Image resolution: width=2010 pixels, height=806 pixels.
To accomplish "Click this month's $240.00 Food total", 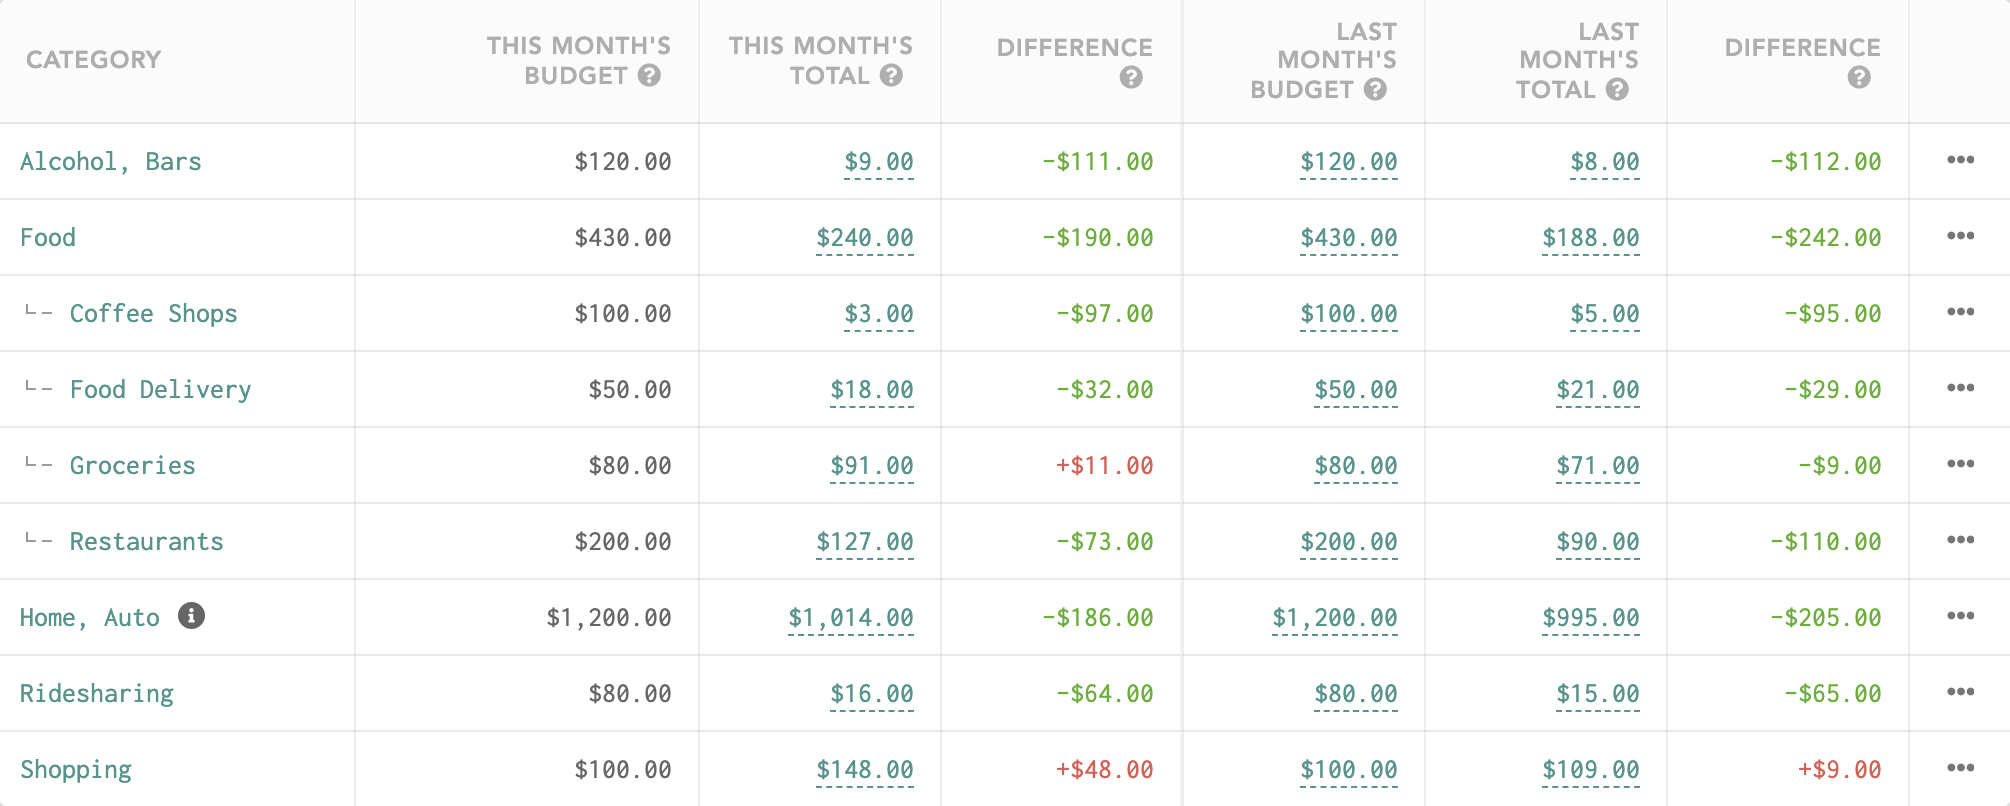I will click(x=864, y=238).
